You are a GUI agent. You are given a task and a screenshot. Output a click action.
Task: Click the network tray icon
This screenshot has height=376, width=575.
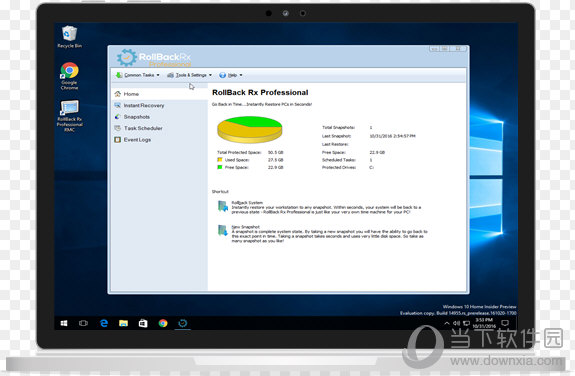(x=466, y=323)
